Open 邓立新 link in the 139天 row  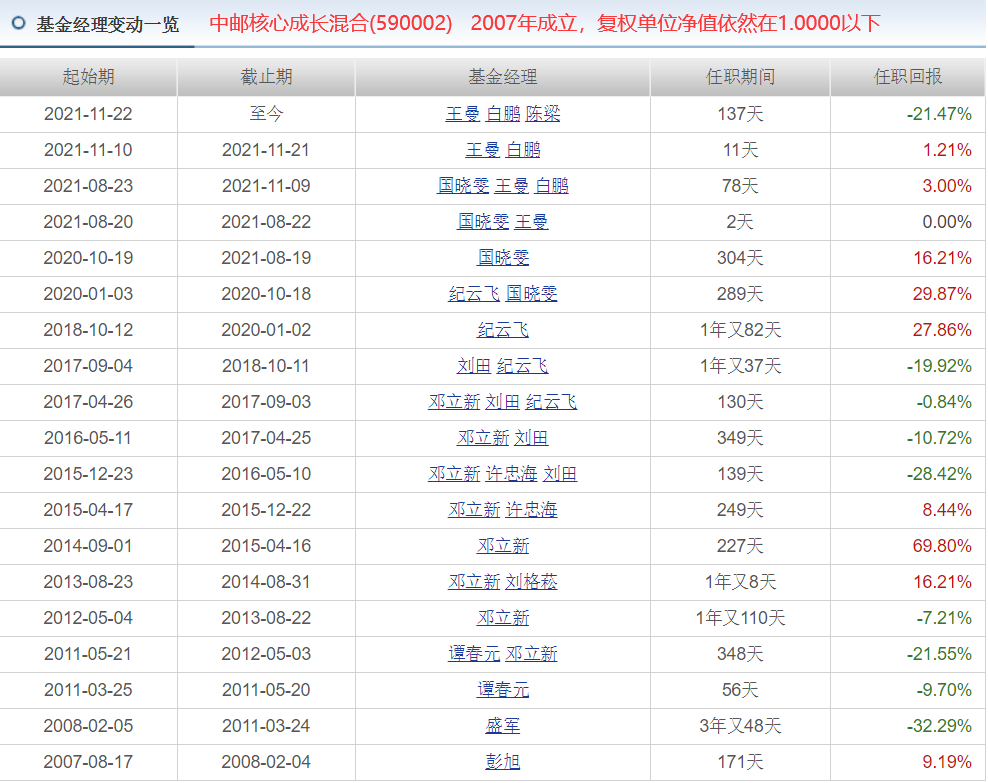click(x=454, y=474)
